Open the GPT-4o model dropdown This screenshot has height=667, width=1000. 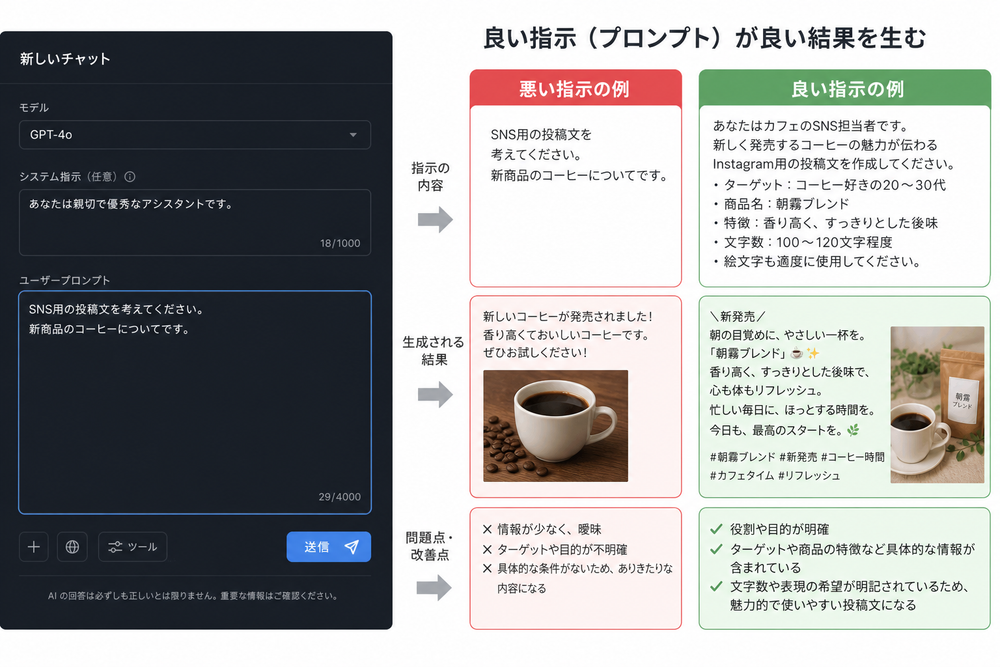tap(195, 135)
